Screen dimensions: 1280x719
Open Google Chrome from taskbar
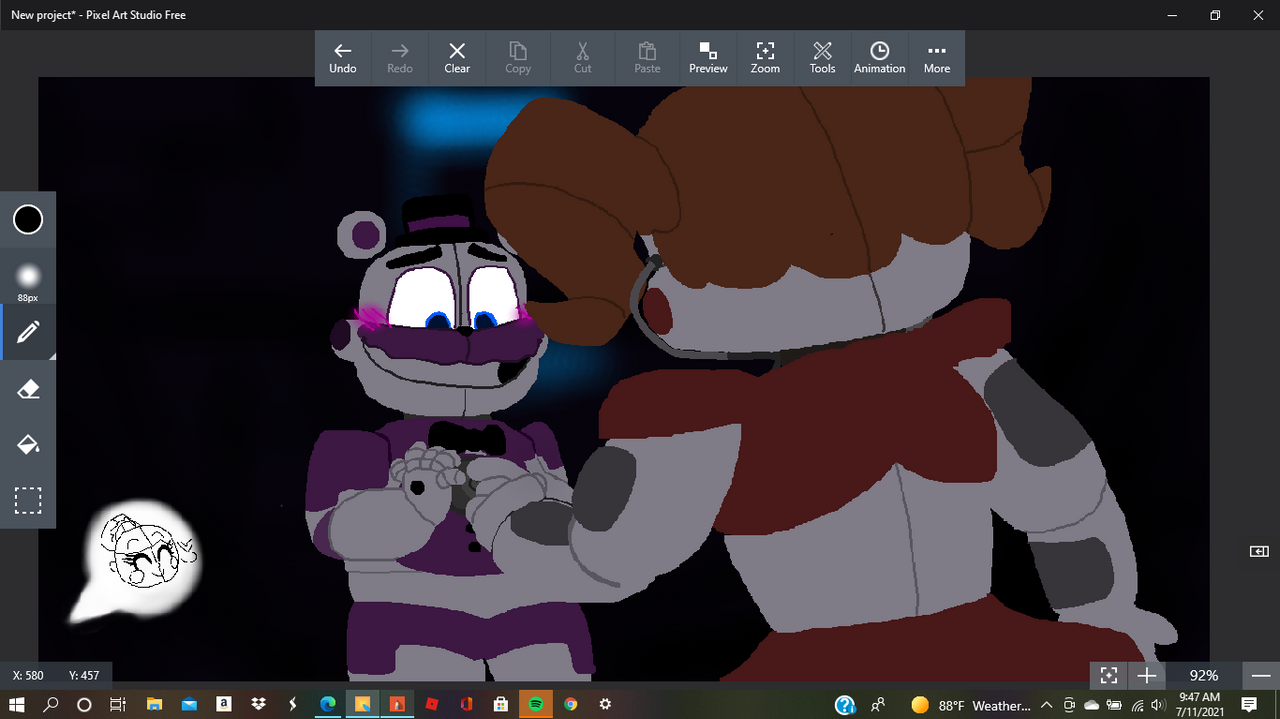[570, 704]
